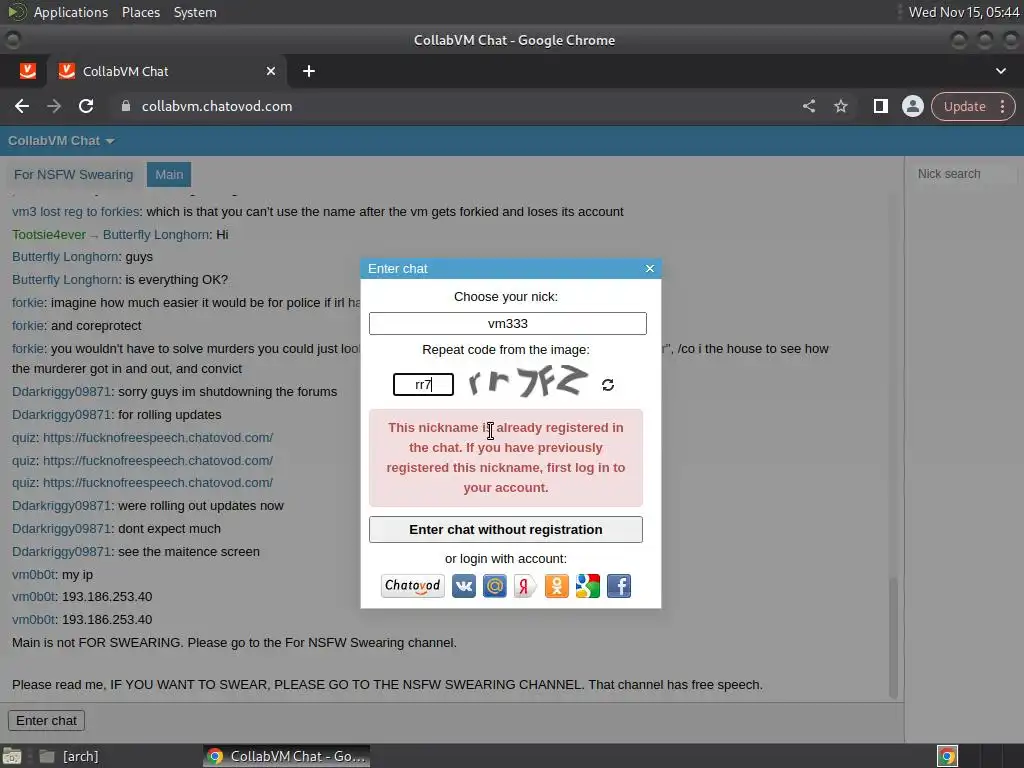
Task: Click Enter chat without registration
Action: coord(505,530)
